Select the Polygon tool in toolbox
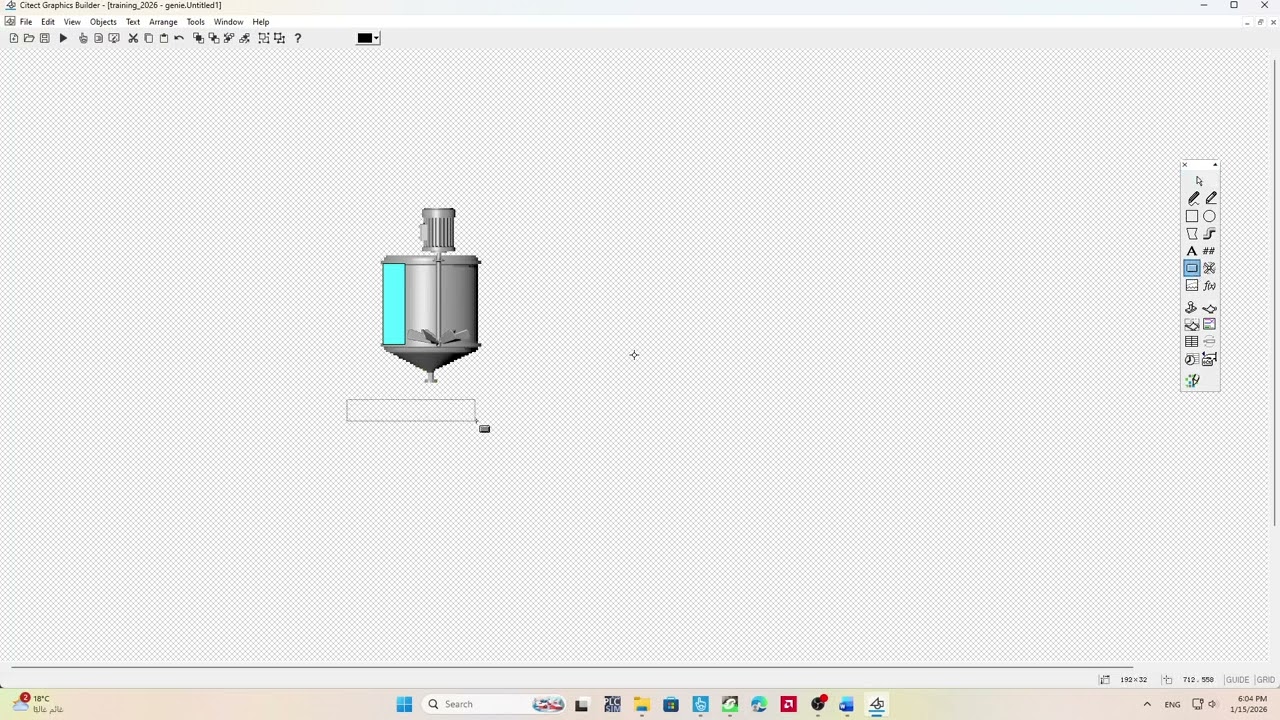The width and height of the screenshot is (1280, 720). click(x=1192, y=233)
